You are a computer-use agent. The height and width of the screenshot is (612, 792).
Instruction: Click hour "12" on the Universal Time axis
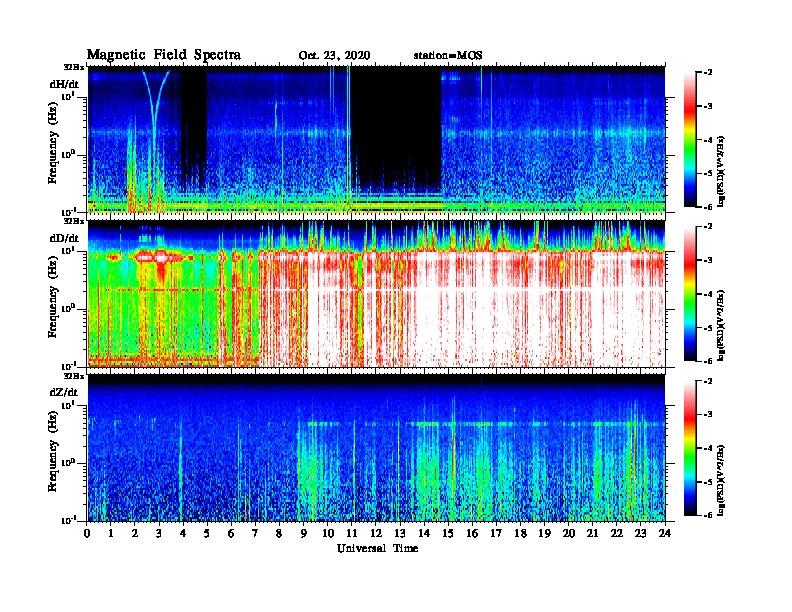[x=376, y=534]
